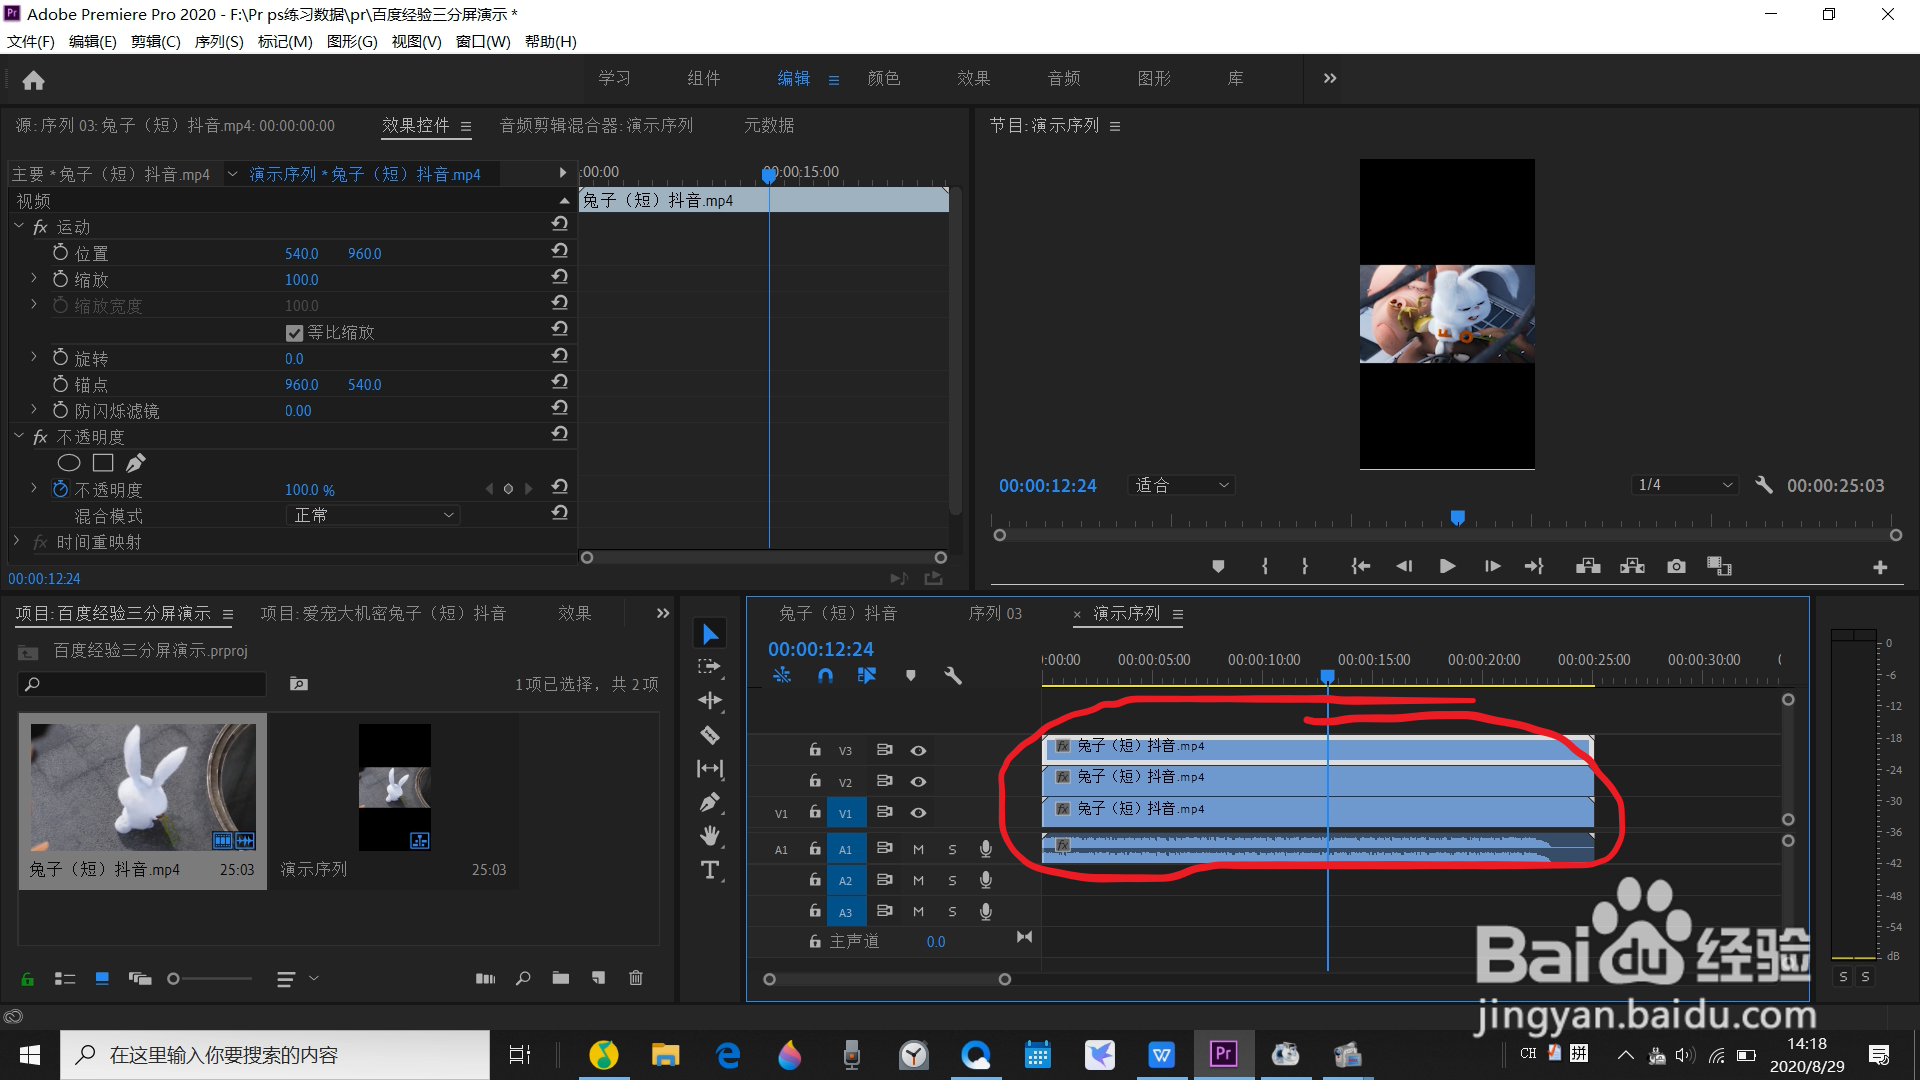Click the Play button in Program monitor
1920x1080 pixels.
(x=1447, y=566)
